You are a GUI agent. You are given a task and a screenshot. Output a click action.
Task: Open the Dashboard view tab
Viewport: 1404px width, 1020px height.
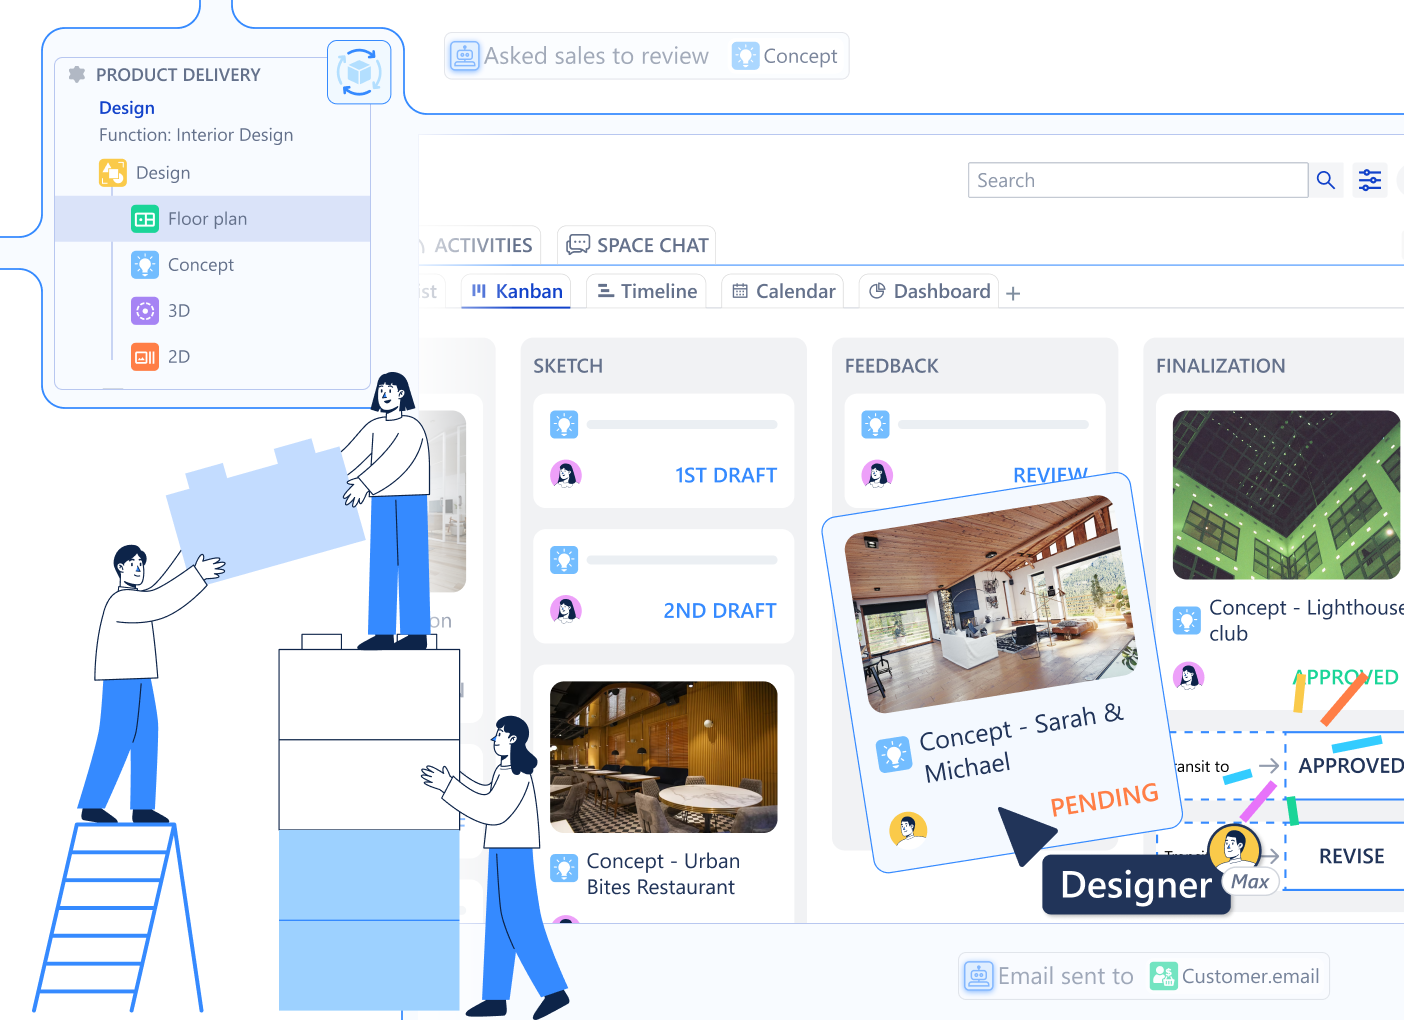pos(929,291)
